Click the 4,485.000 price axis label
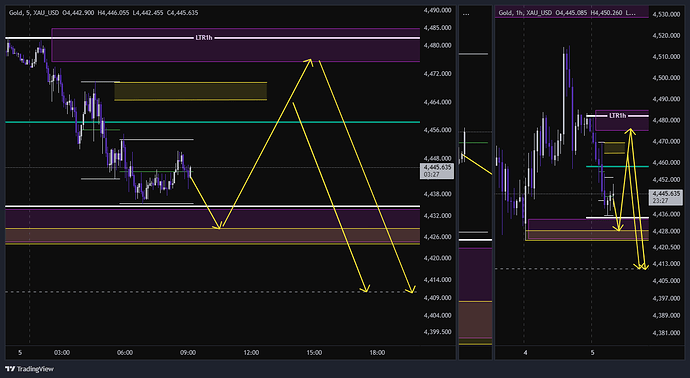Viewport: 690px width, 378px height. (437, 28)
